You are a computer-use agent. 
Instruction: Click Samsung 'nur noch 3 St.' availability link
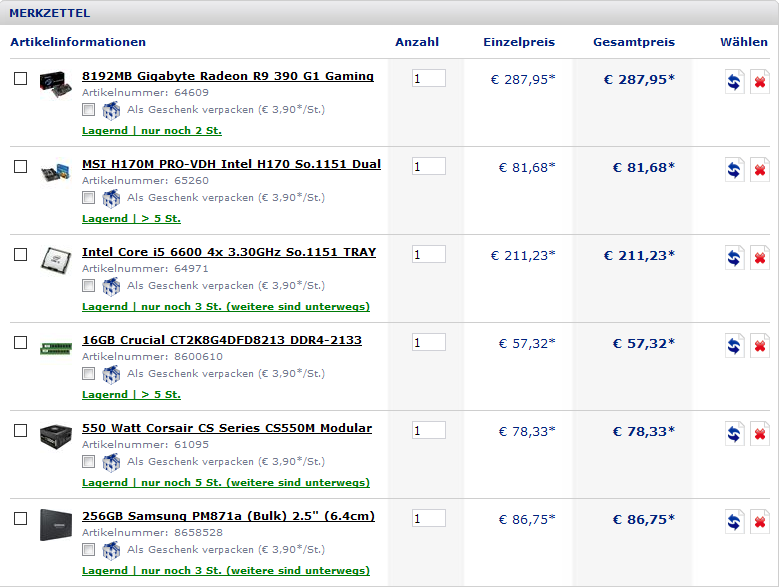[x=226, y=571]
